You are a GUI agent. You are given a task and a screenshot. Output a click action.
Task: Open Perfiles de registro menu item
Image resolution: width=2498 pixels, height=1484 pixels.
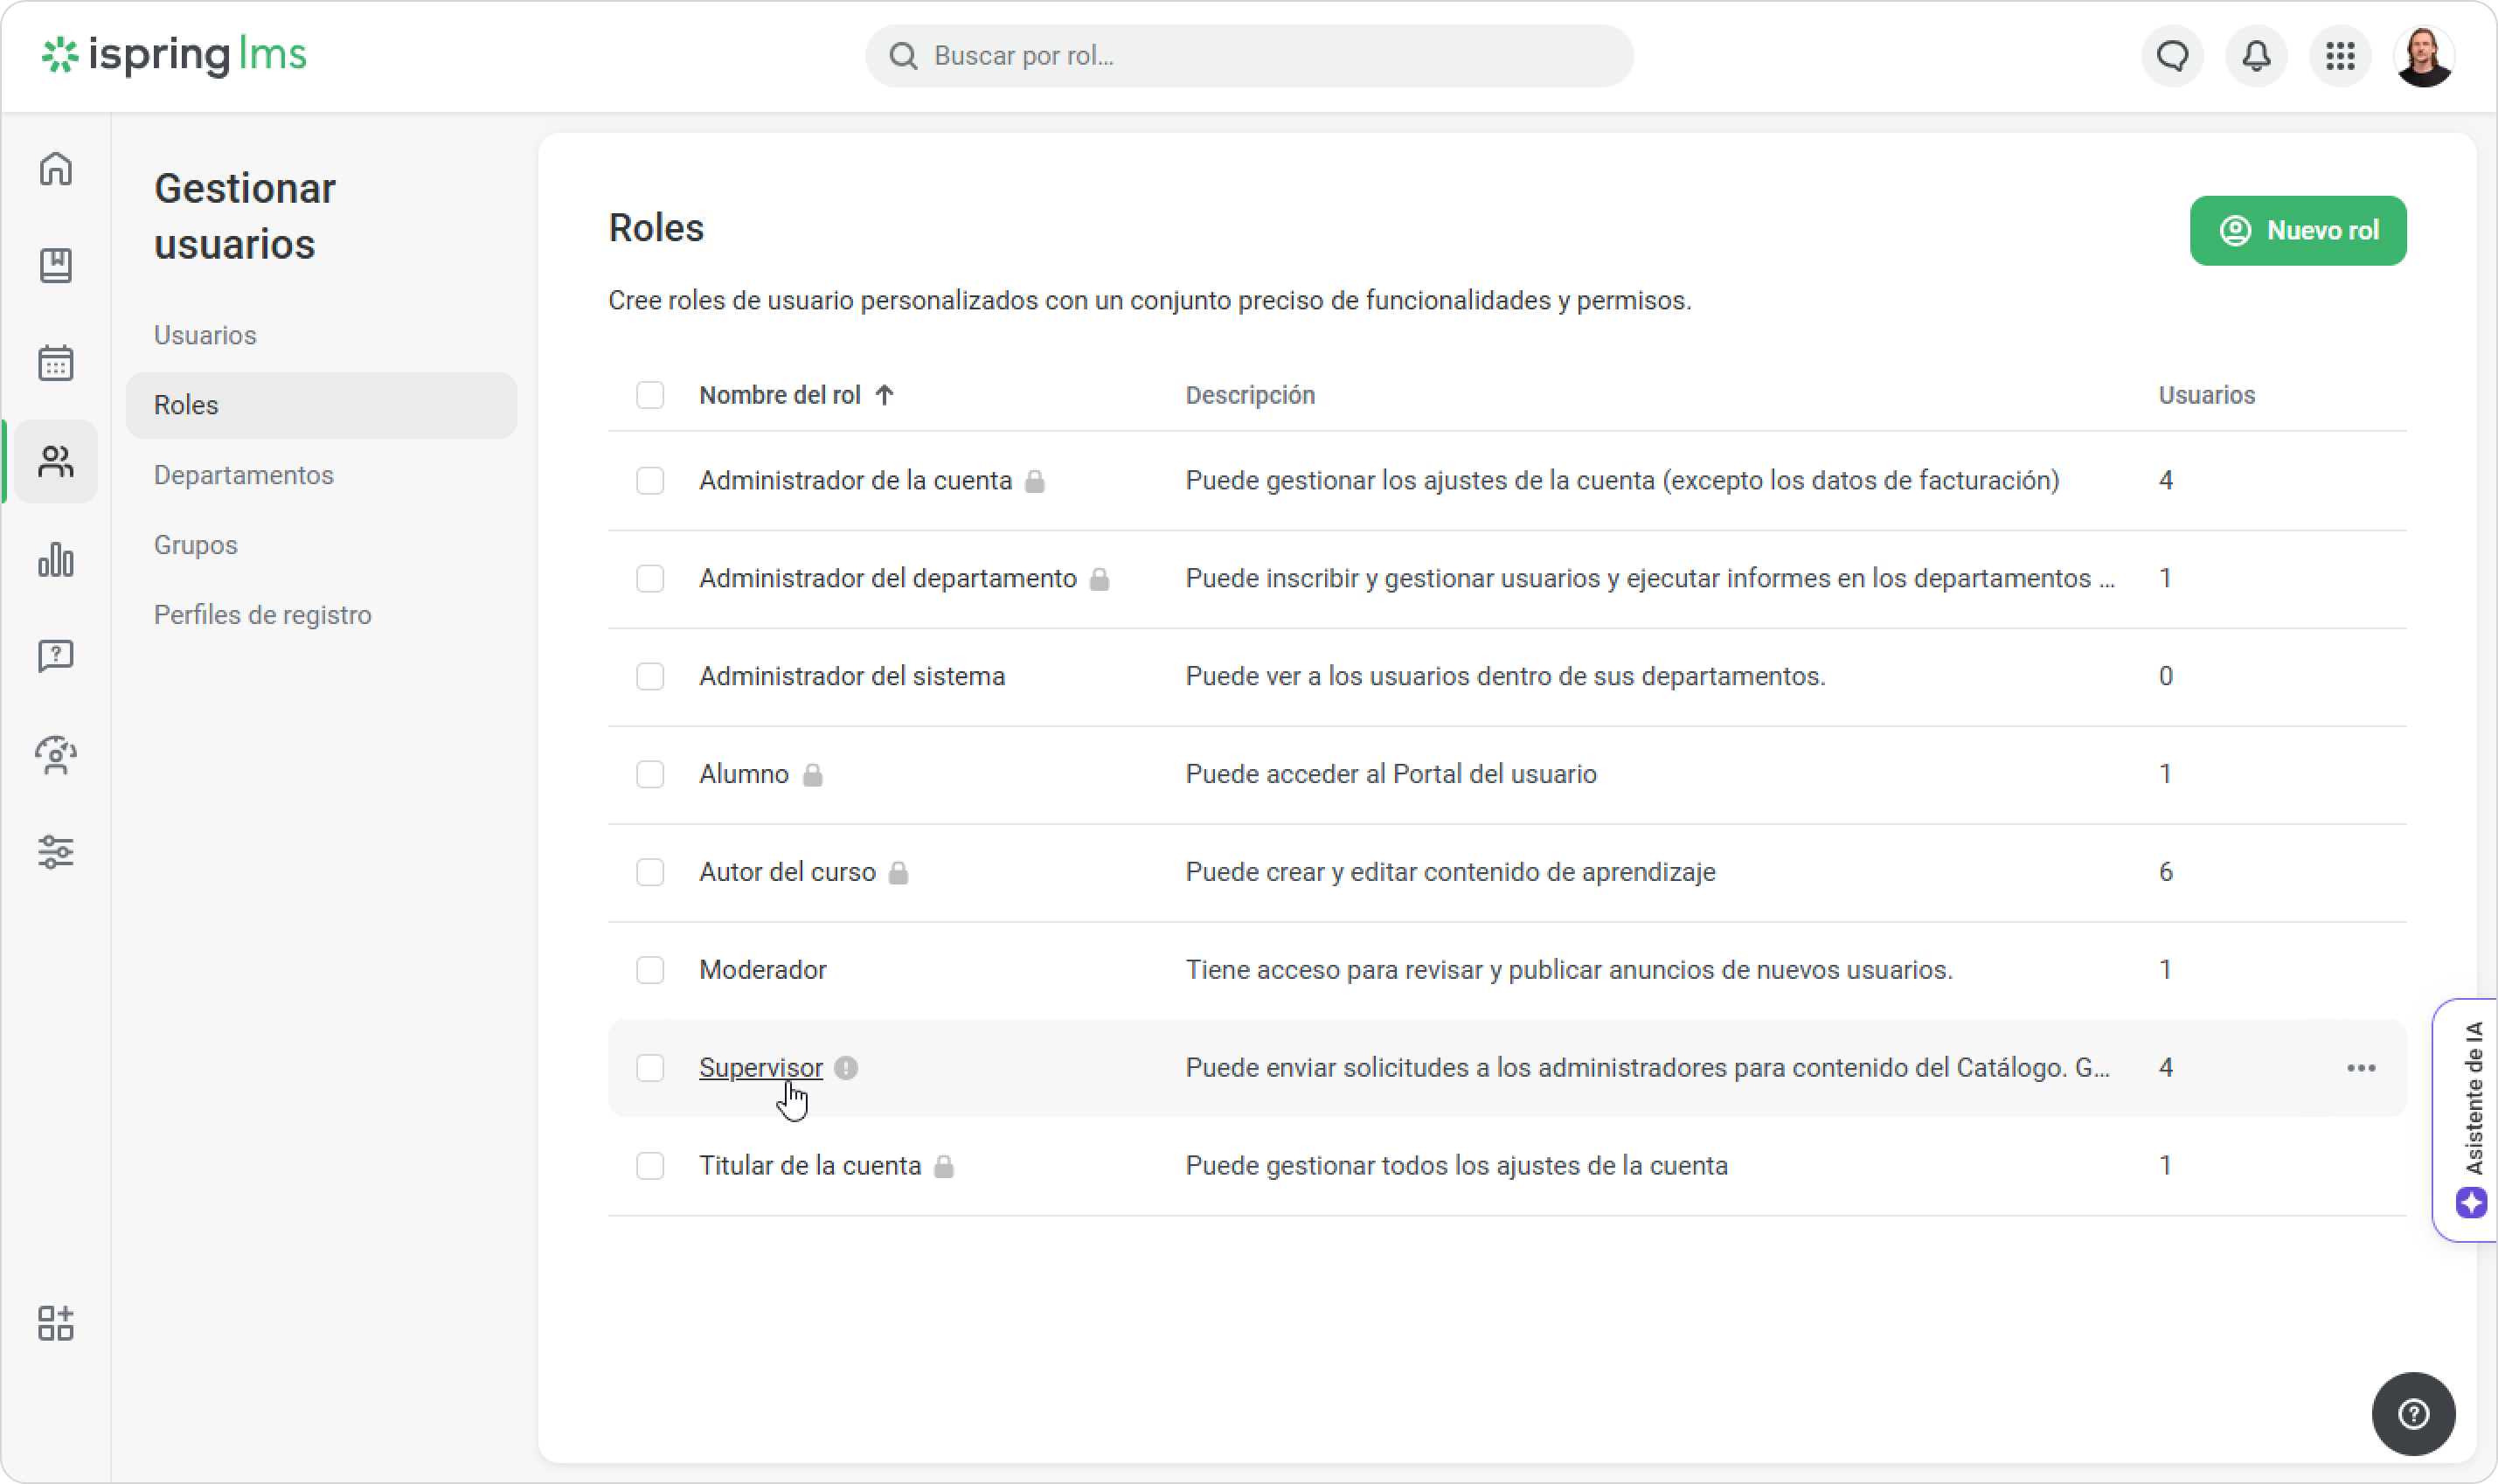pyautogui.click(x=263, y=615)
